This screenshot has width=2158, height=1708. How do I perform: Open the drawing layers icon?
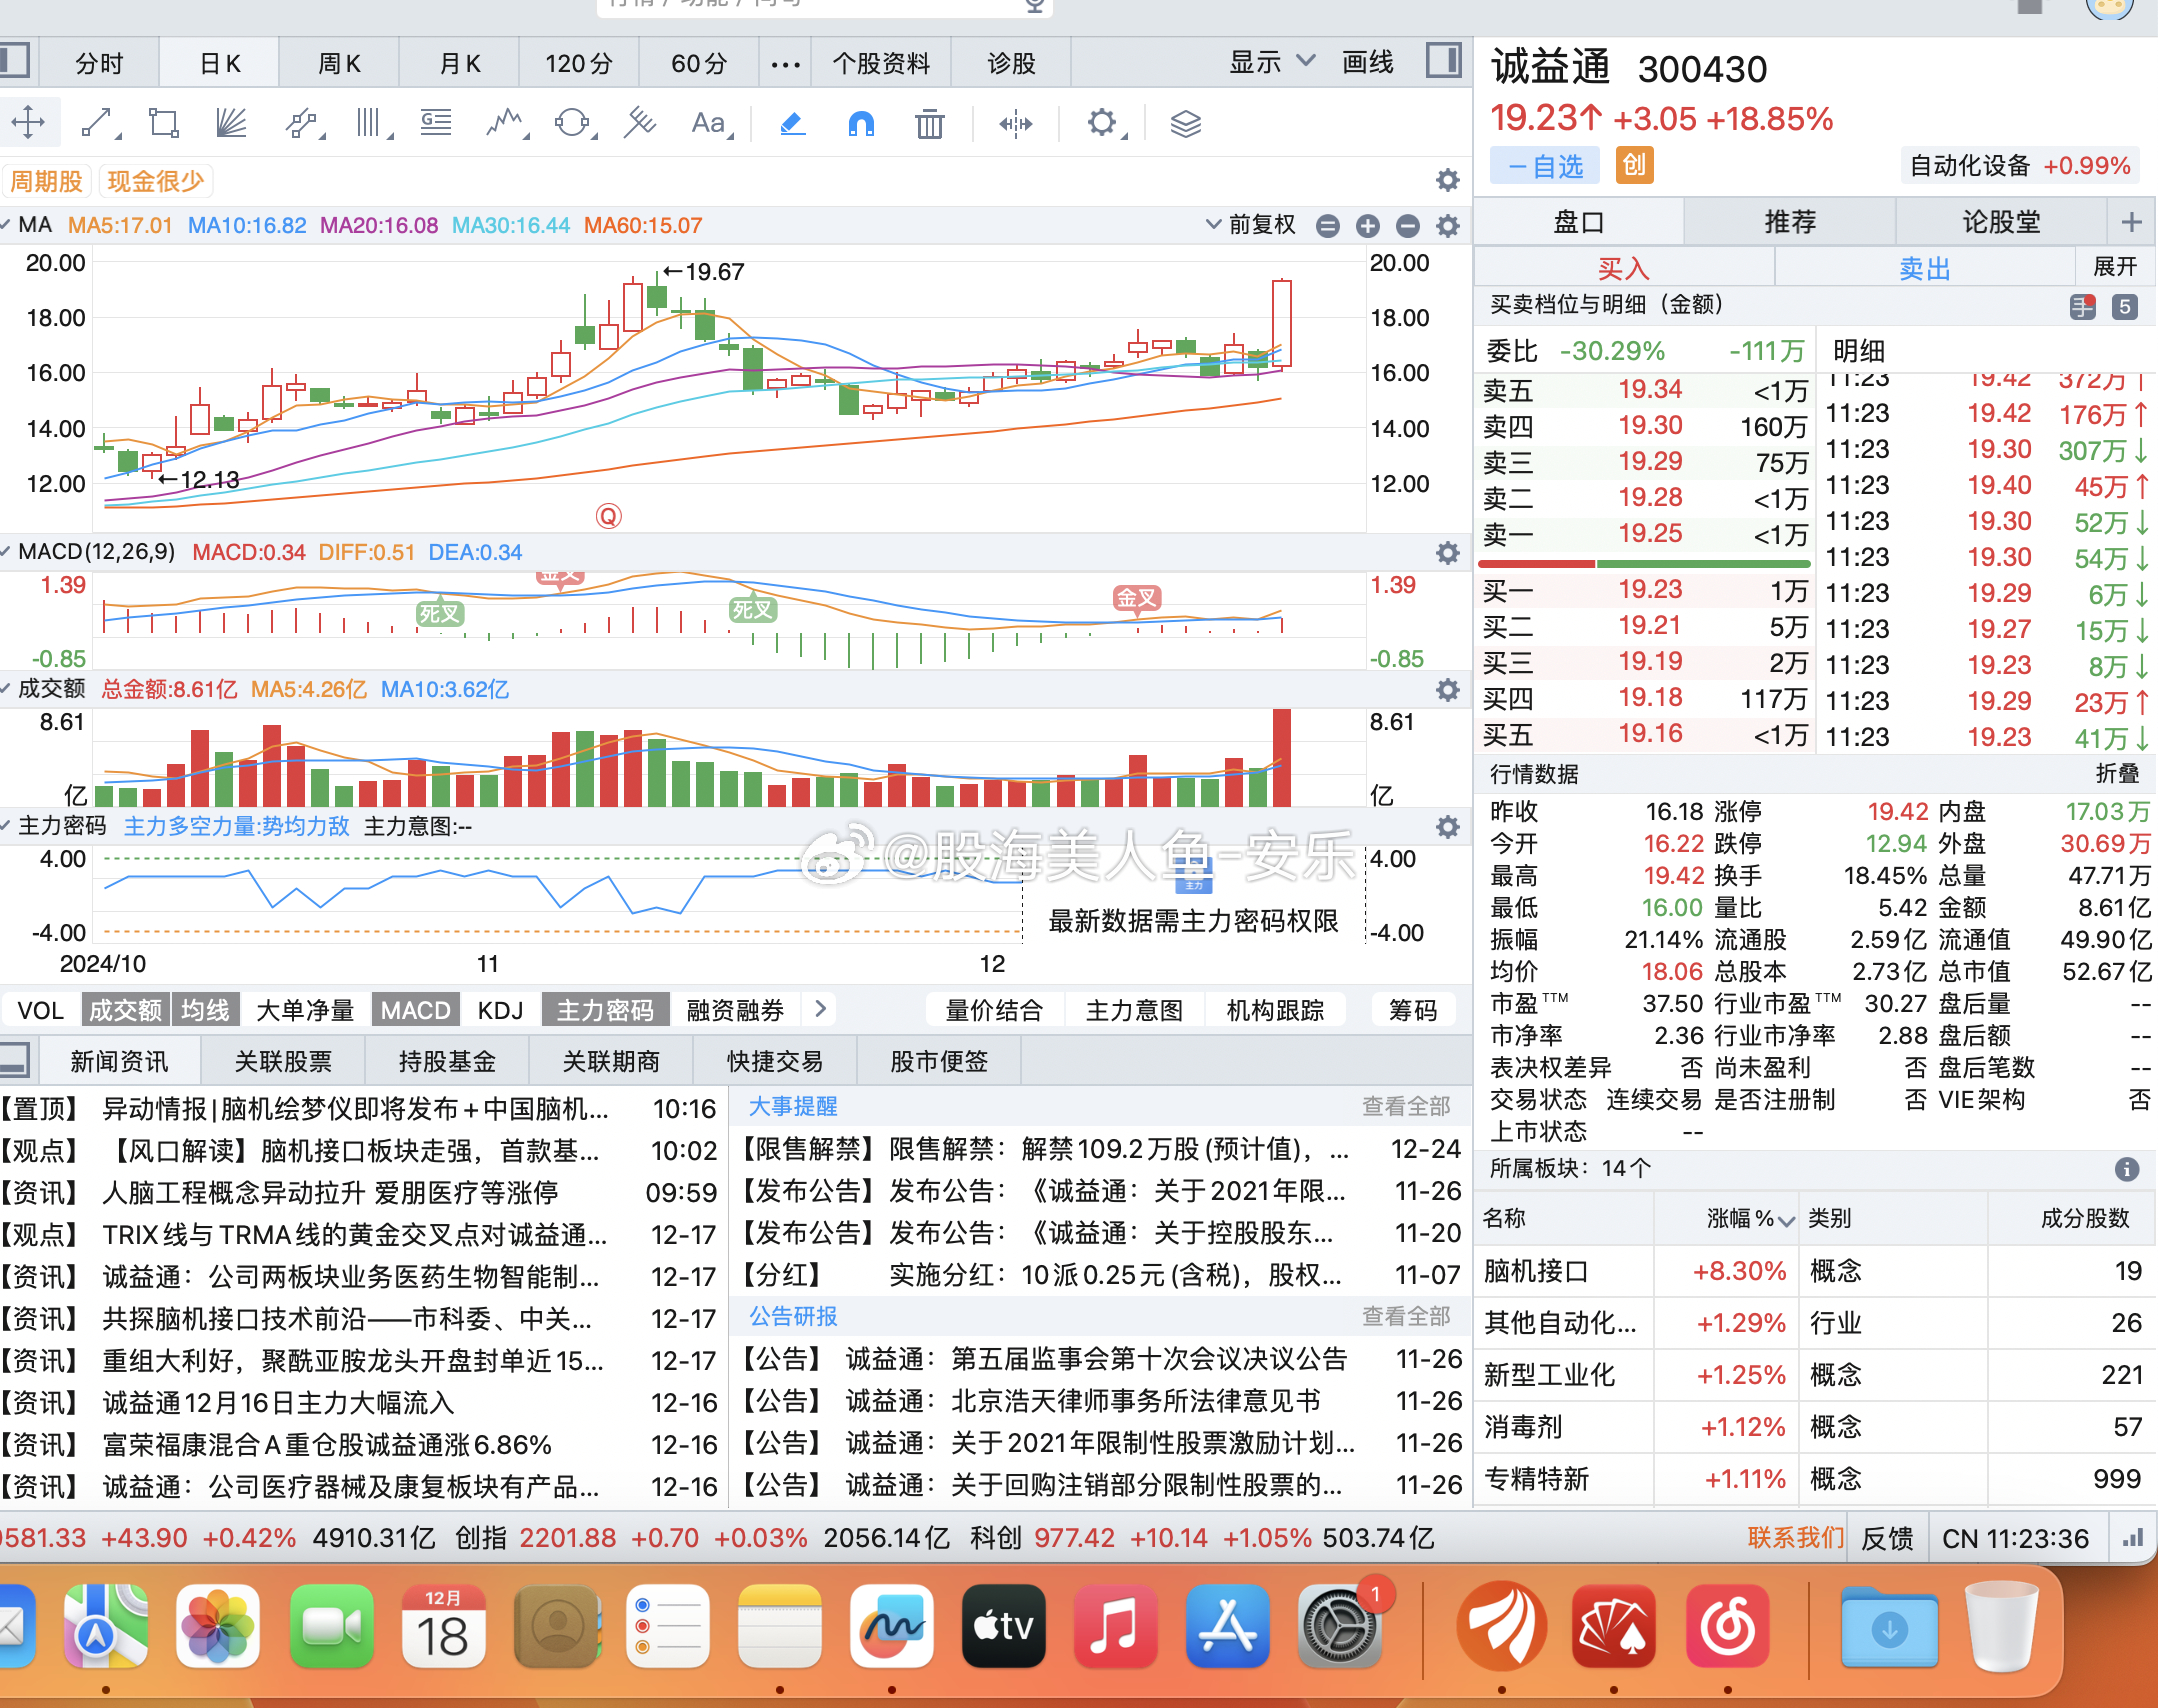tap(1185, 124)
